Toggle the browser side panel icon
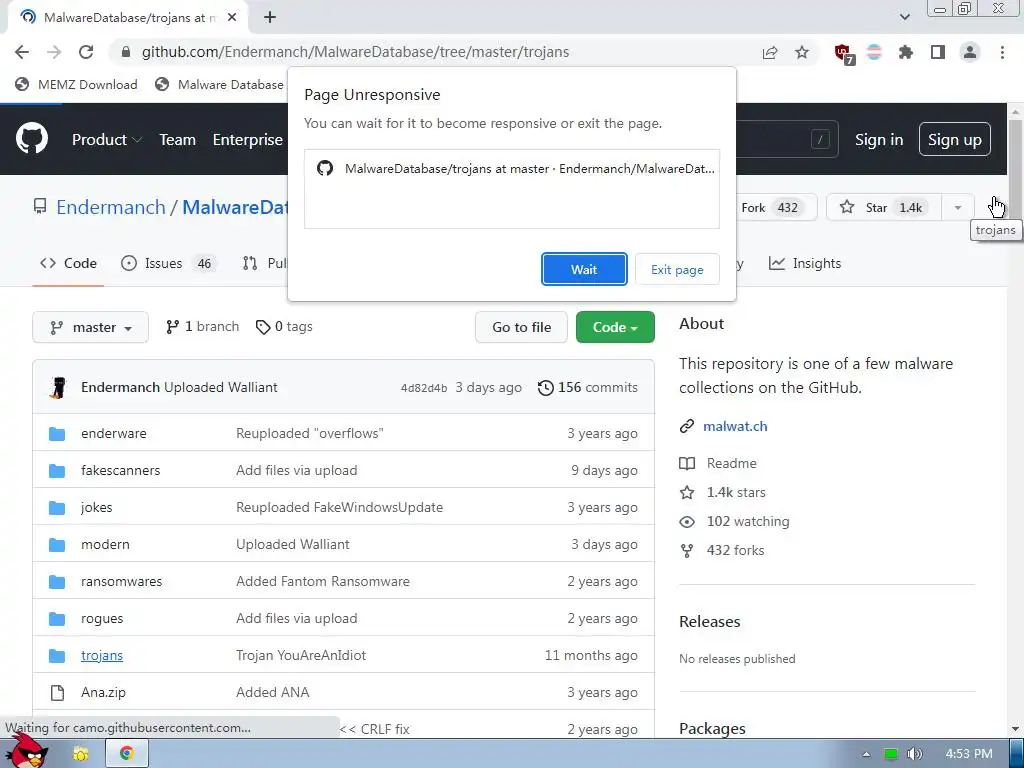 tap(938, 52)
